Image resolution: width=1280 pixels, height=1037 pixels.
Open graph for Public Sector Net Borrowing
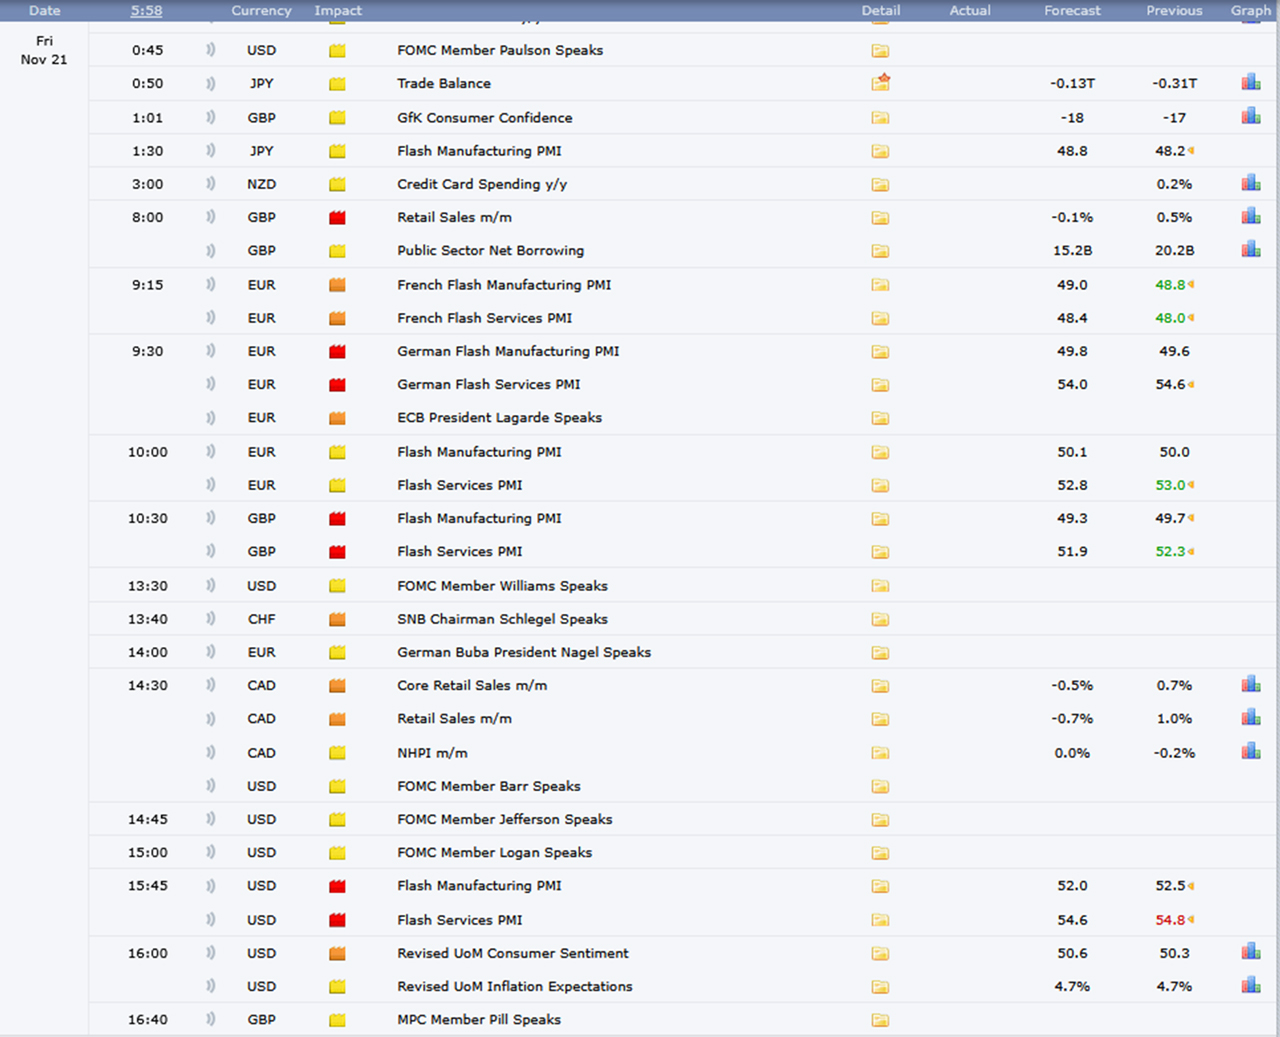point(1250,250)
